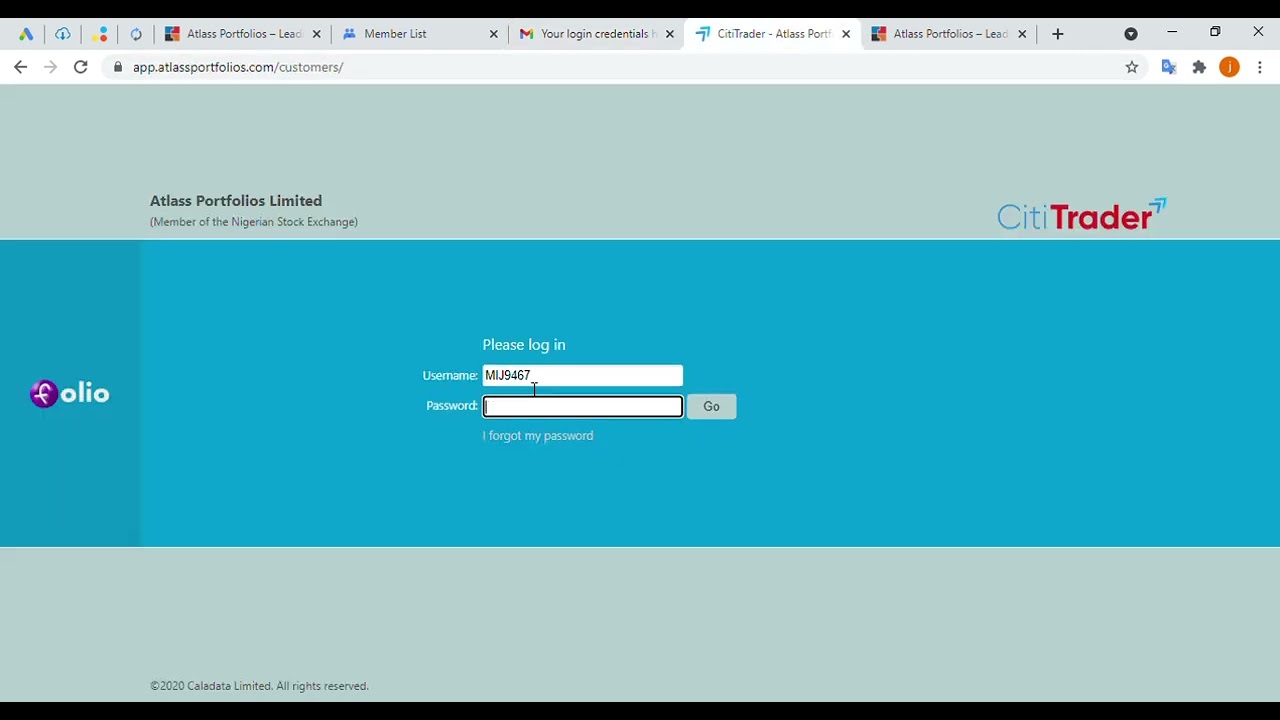Minimize the browser window
1280x720 pixels.
click(x=1172, y=33)
